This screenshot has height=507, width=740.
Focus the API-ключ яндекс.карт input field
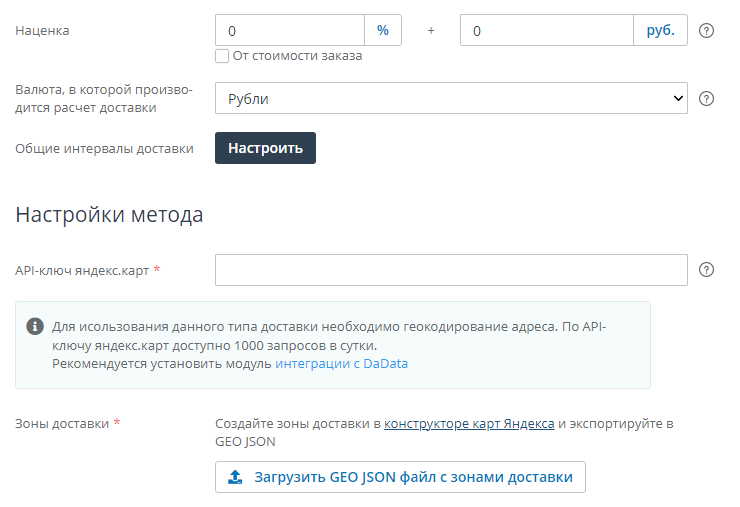coord(450,270)
